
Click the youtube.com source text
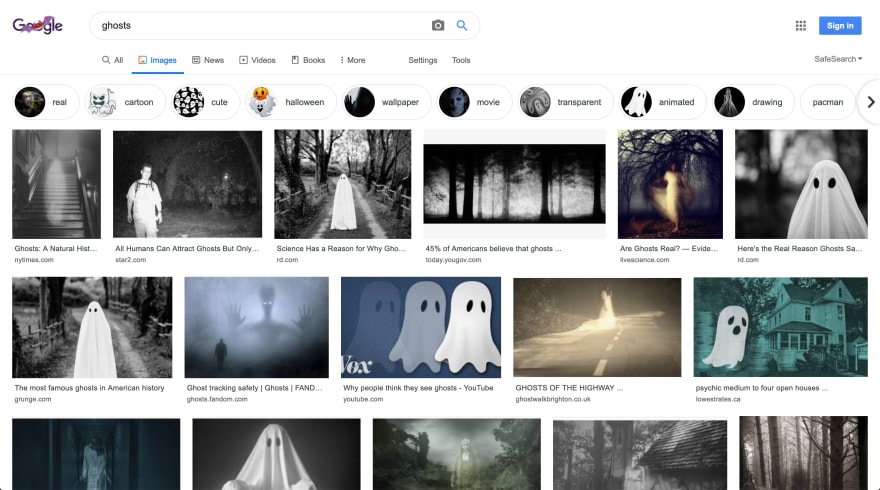point(363,399)
